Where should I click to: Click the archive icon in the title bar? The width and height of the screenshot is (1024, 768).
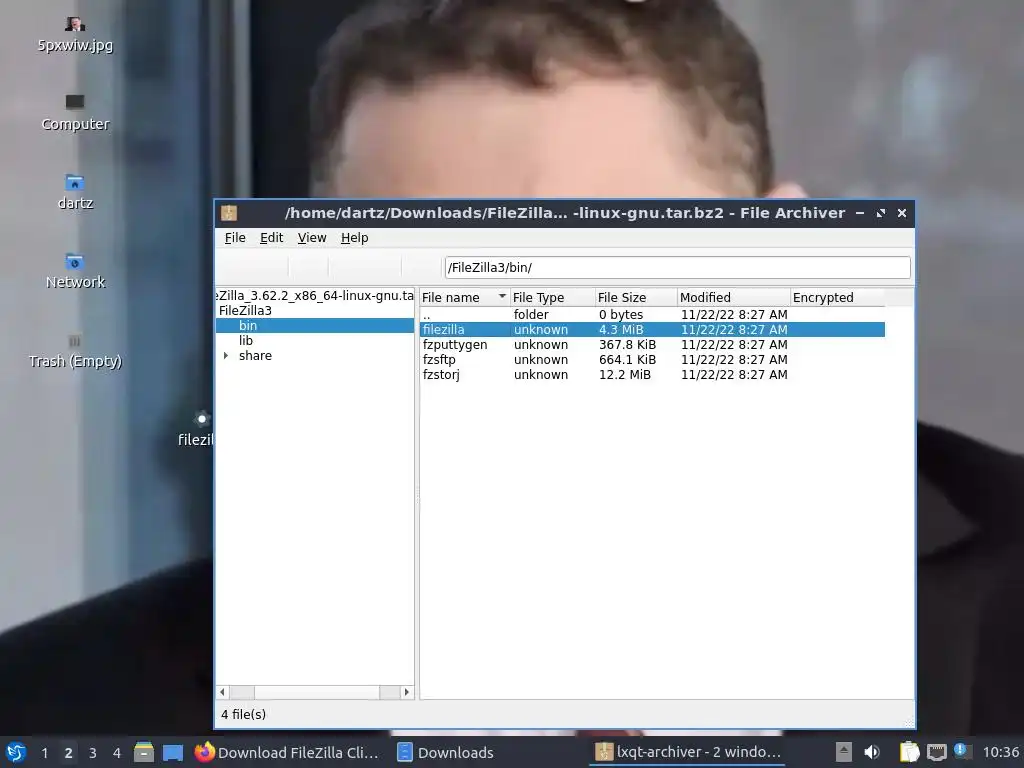click(x=229, y=213)
